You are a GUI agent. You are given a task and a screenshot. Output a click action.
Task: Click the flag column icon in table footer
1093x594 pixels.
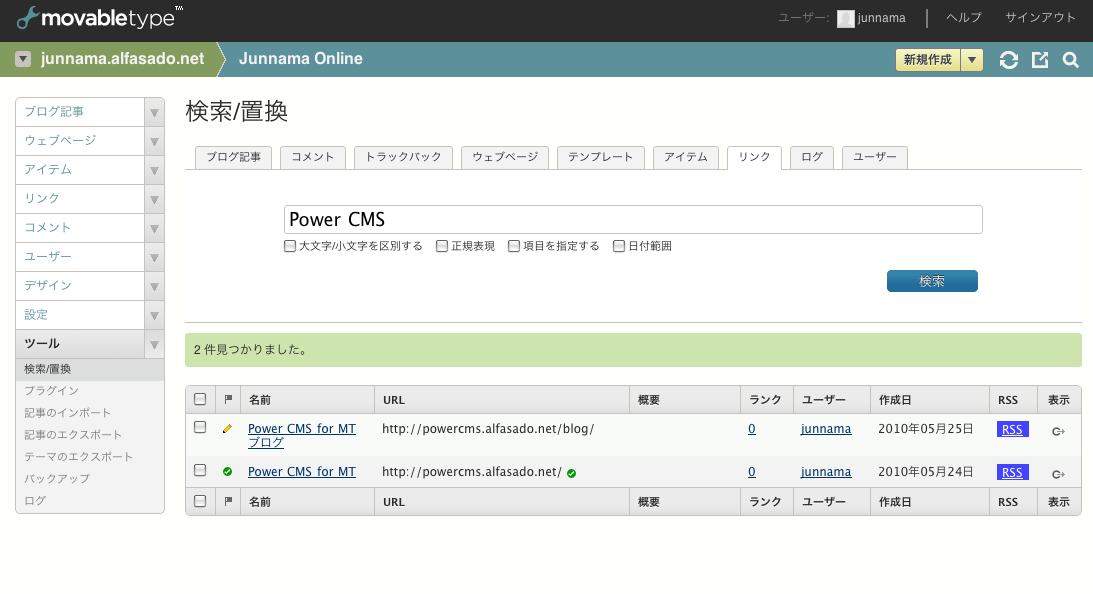[x=228, y=501]
